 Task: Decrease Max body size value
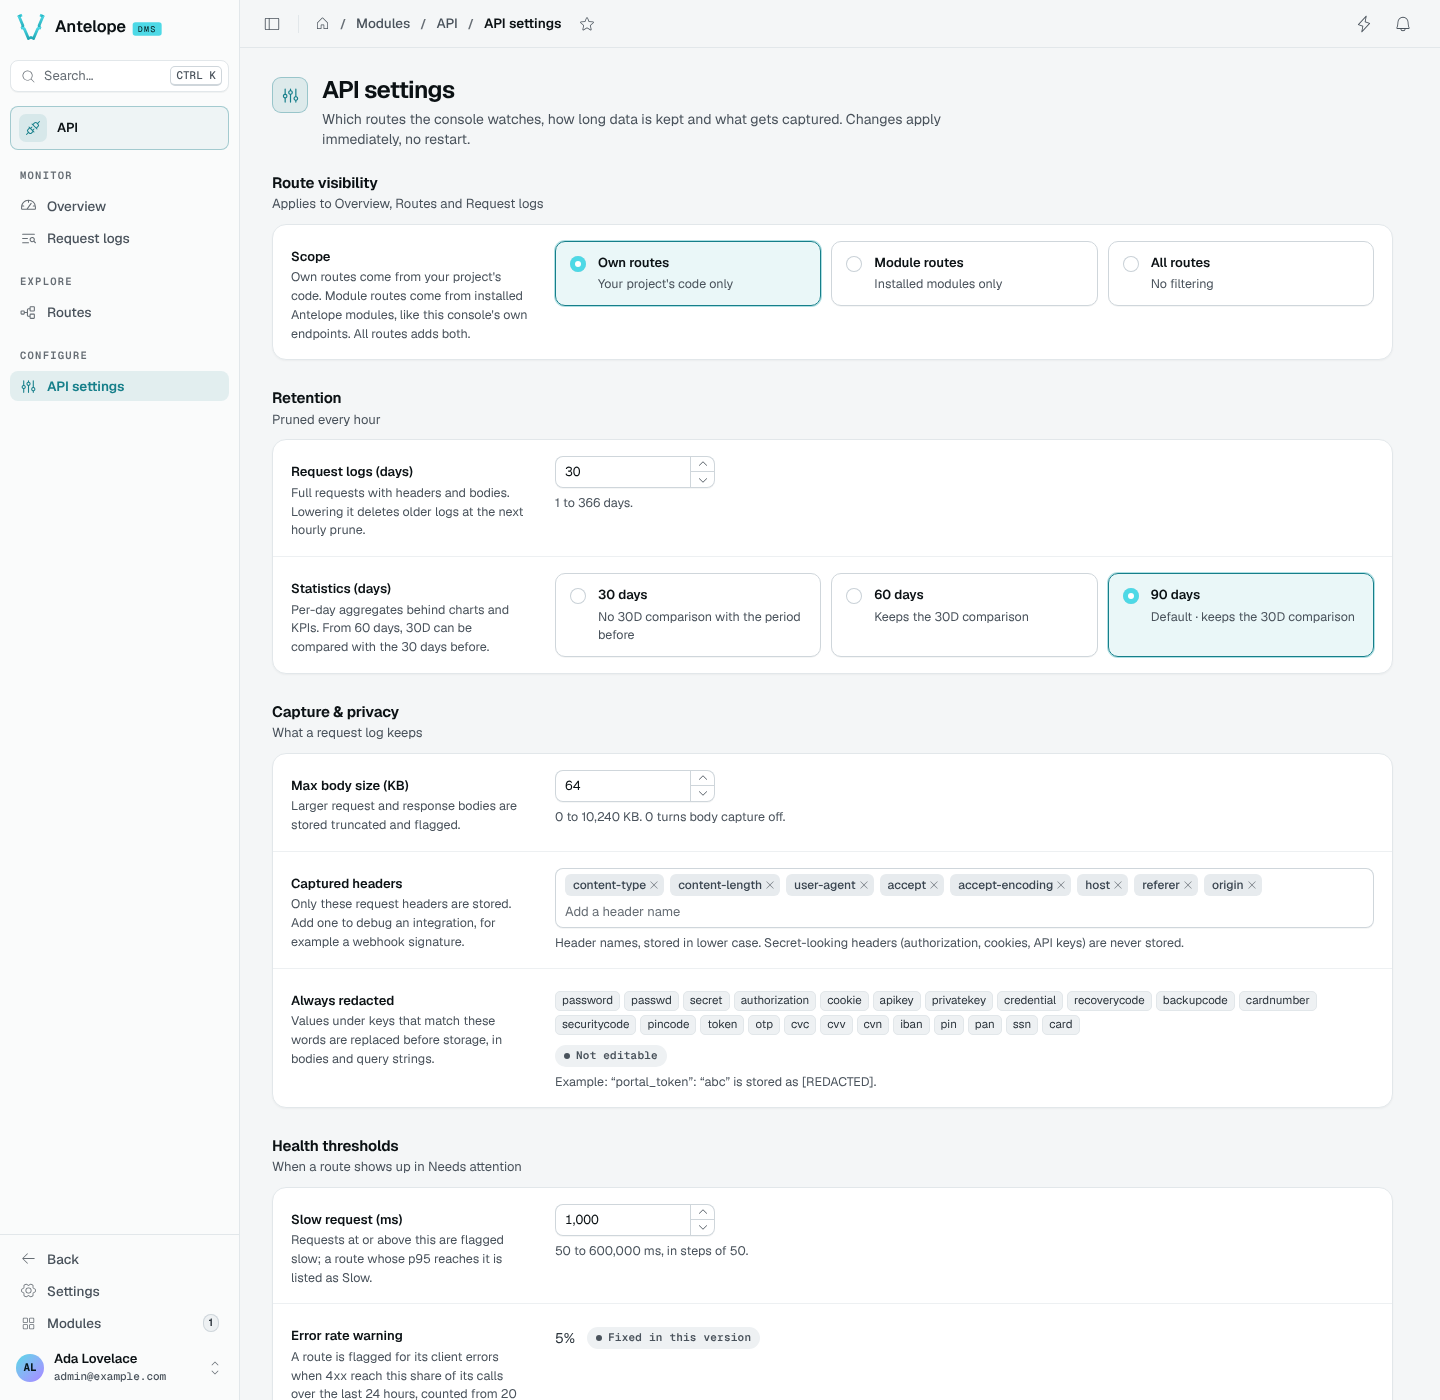click(703, 794)
